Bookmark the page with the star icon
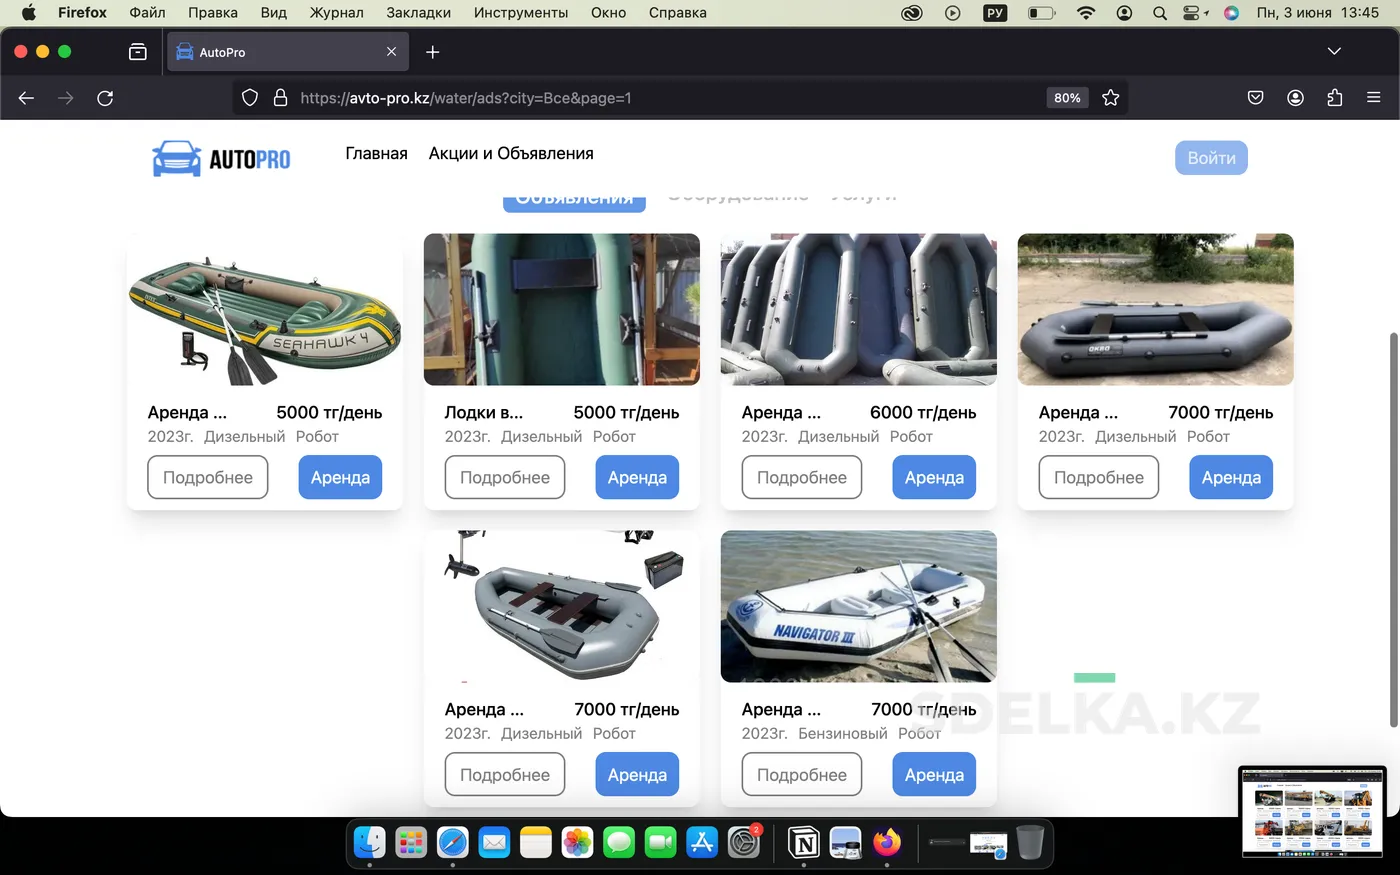Image resolution: width=1400 pixels, height=875 pixels. pyautogui.click(x=1110, y=98)
